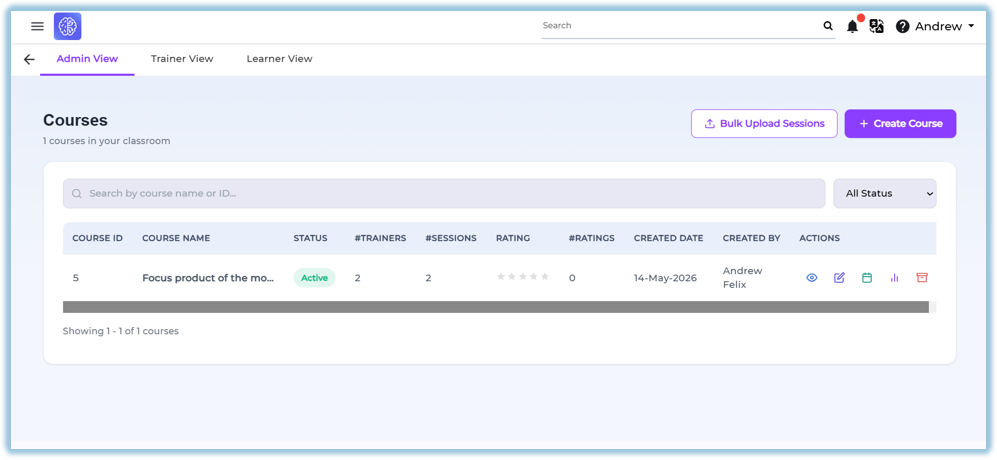Image resolution: width=997 pixels, height=460 pixels.
Task: Click the #TRAINERS column header
Action: tap(380, 238)
